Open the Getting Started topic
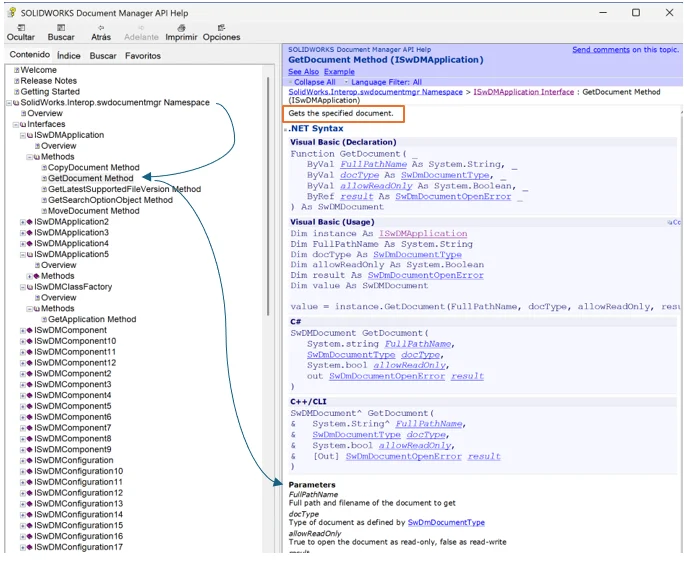684x567 pixels. click(x=50, y=92)
